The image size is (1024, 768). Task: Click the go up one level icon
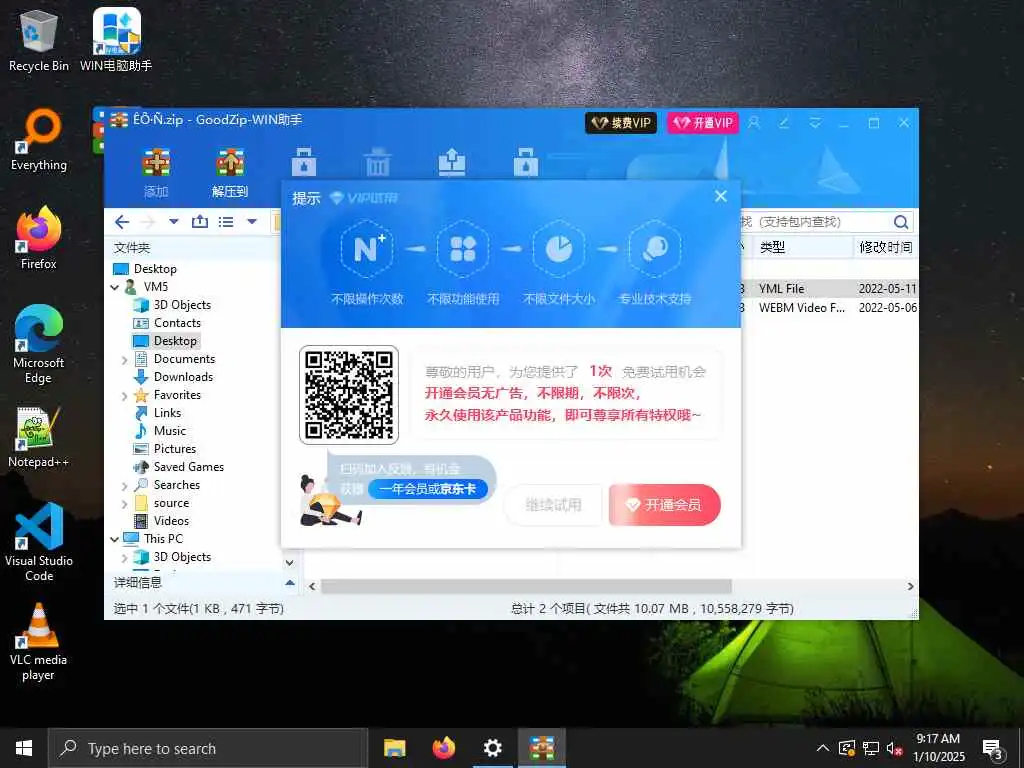click(x=200, y=221)
